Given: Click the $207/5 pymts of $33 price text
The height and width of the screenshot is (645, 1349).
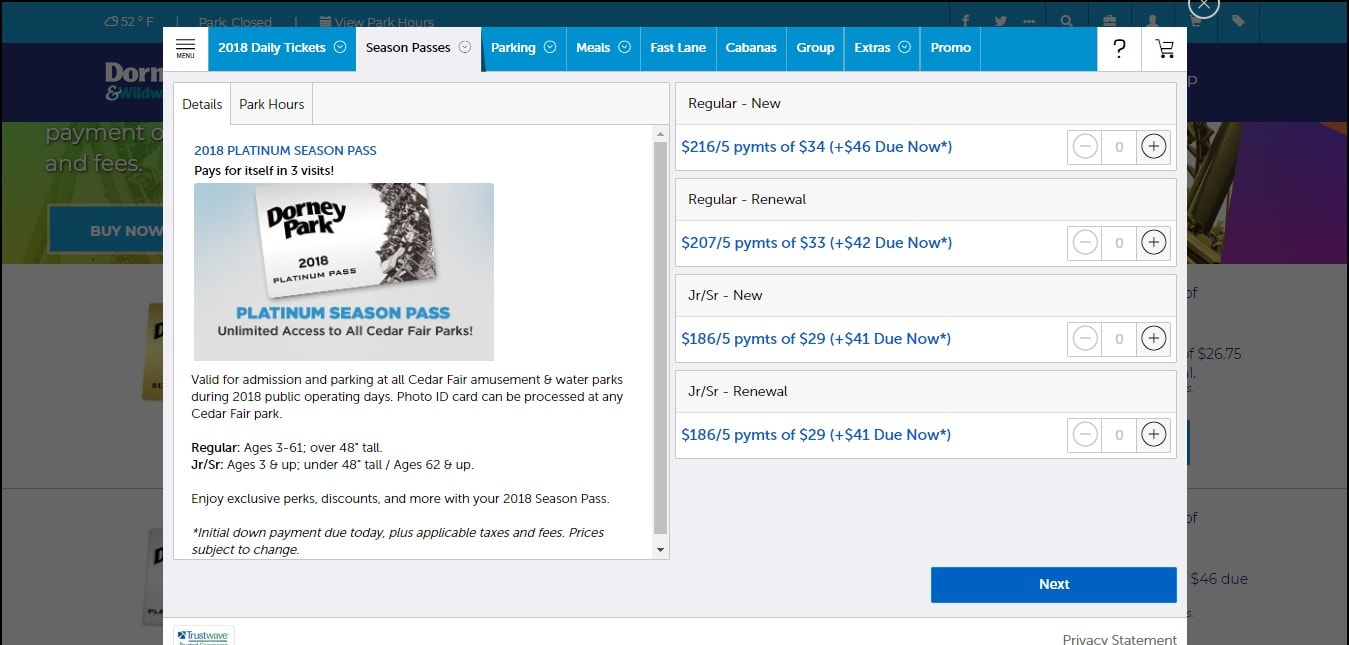Looking at the screenshot, I should click(x=816, y=243).
